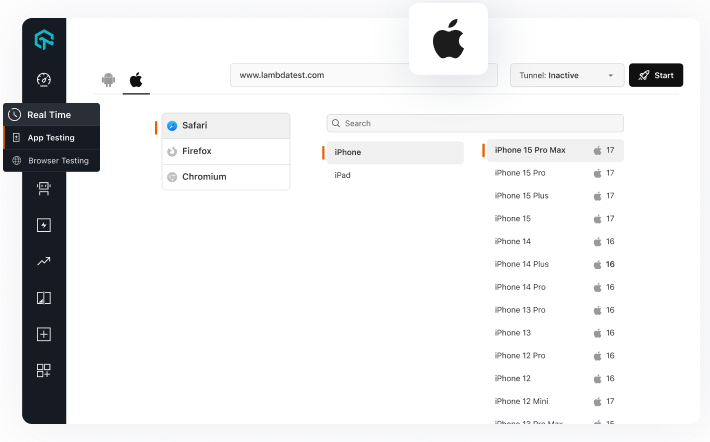Click the App Testing phone icon
The height and width of the screenshot is (442, 710).
click(x=16, y=138)
